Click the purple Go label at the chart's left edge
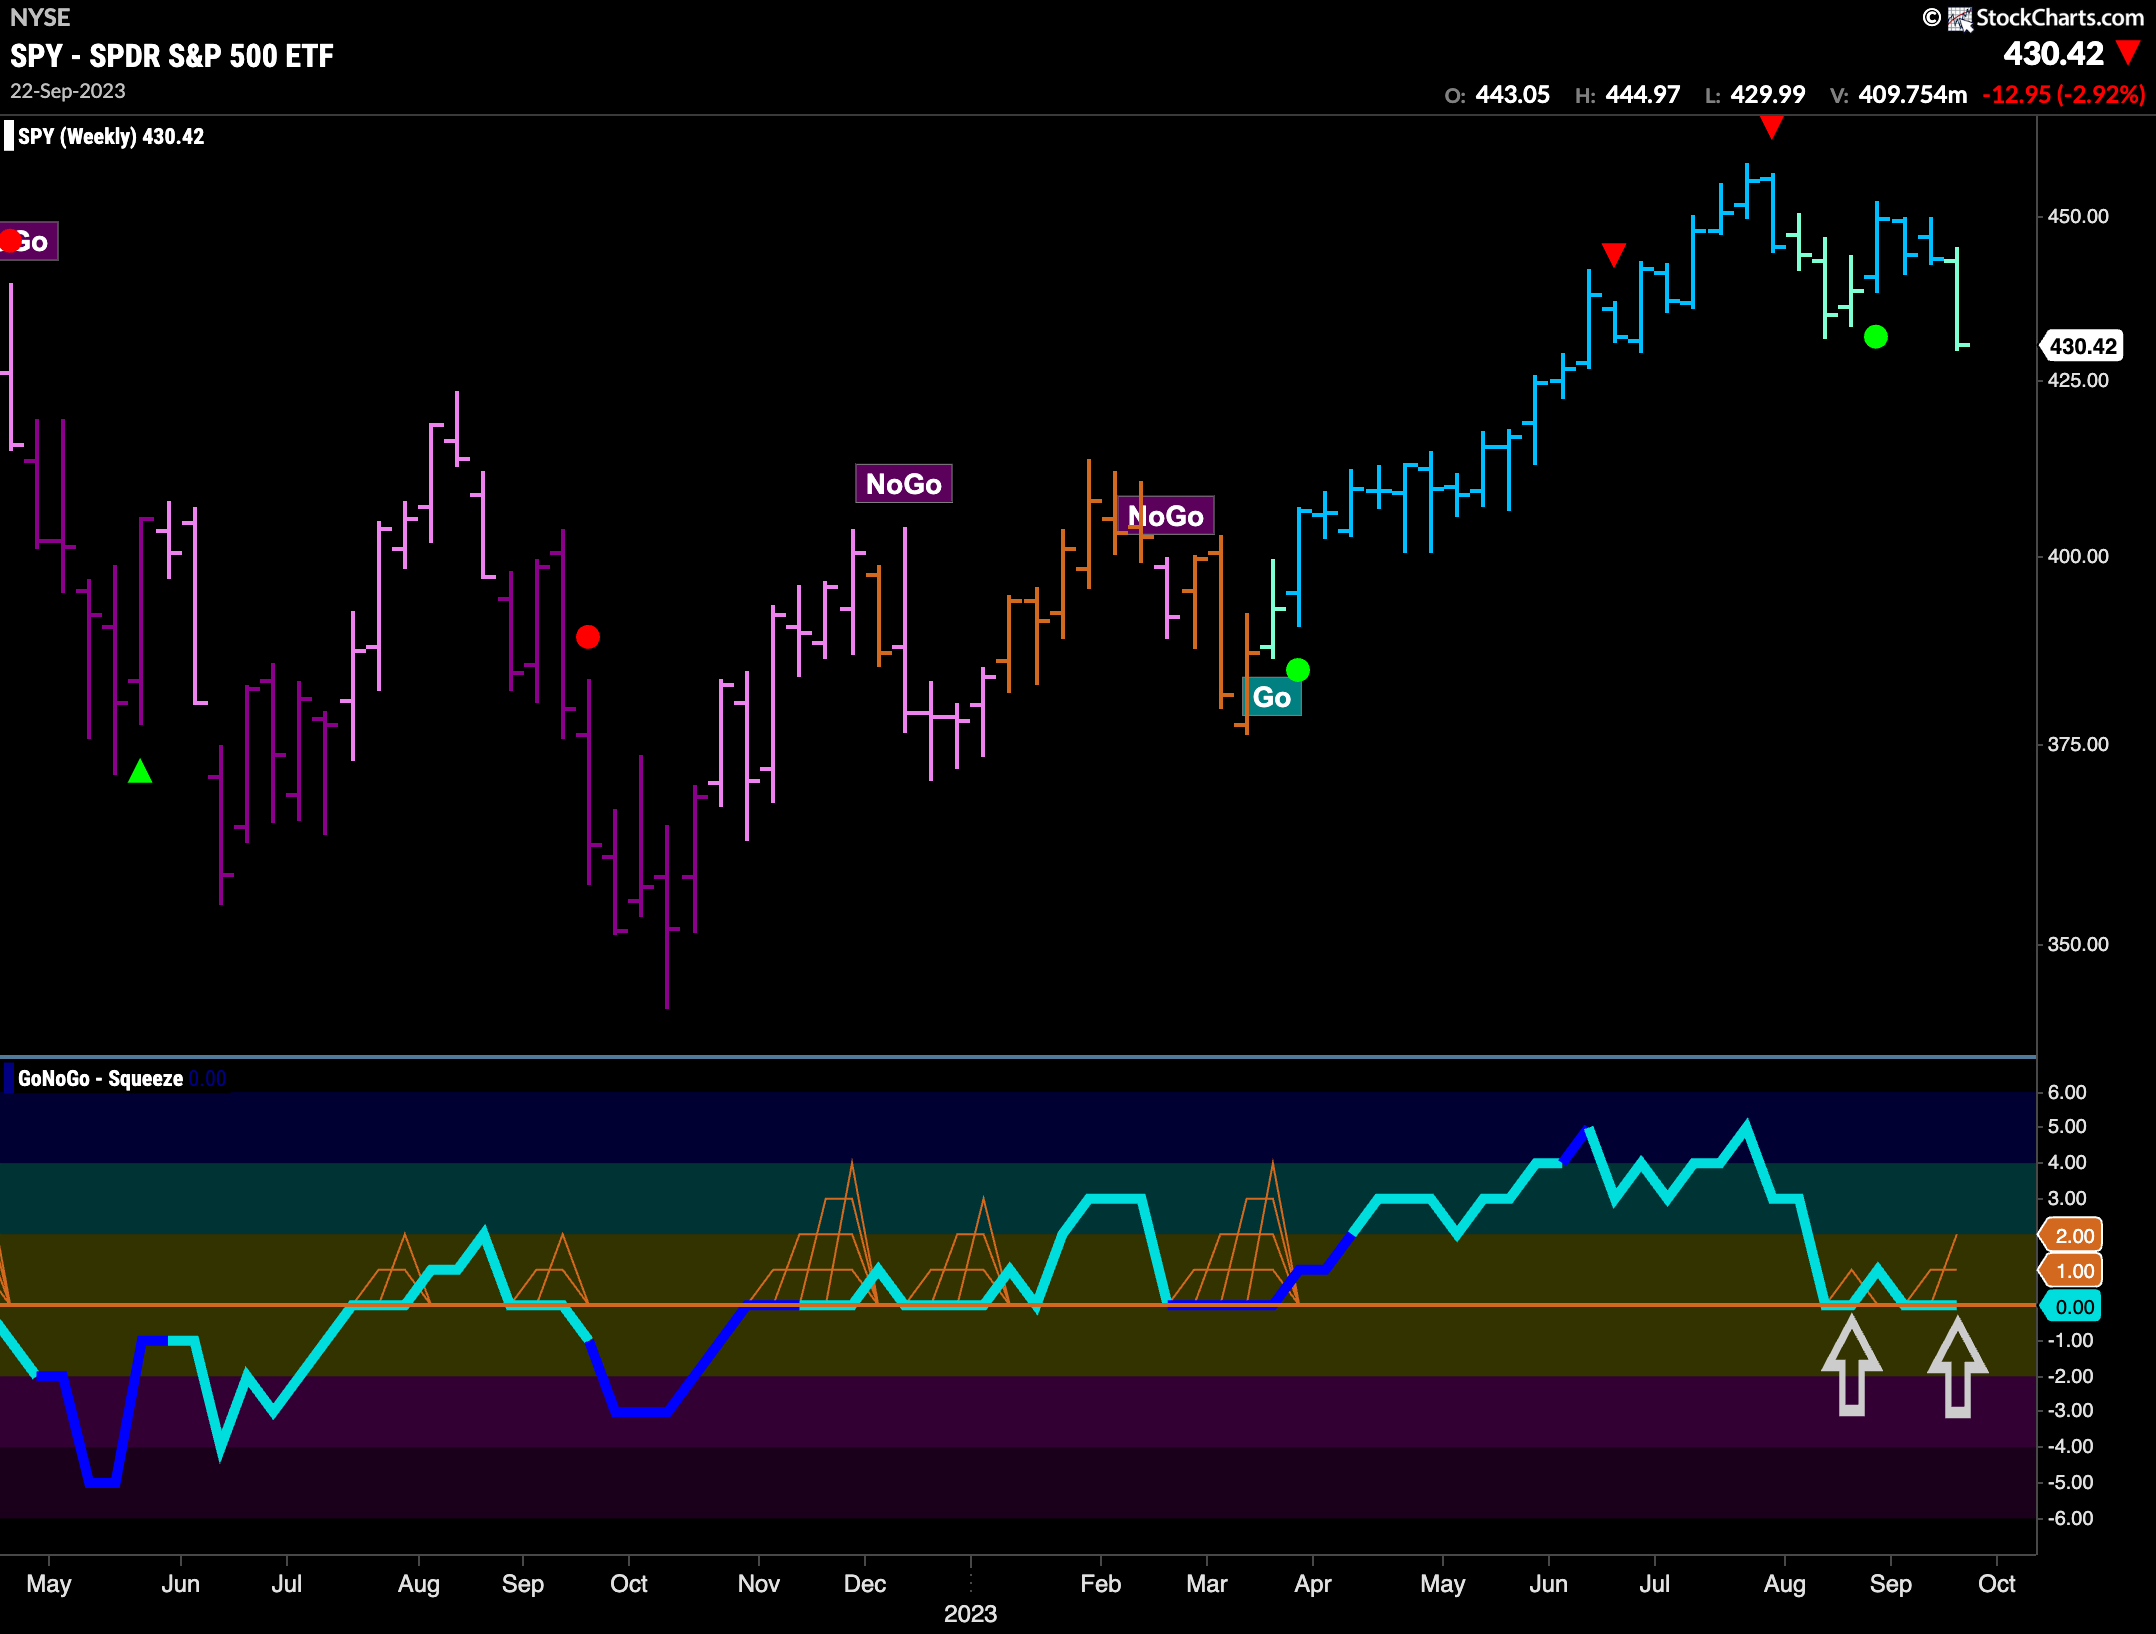 [29, 241]
